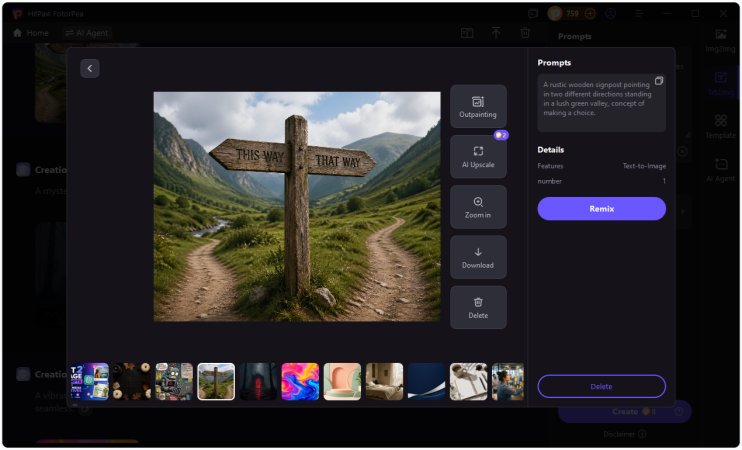The height and width of the screenshot is (450, 742).
Task: Select the Zoom in tool
Action: [x=478, y=207]
